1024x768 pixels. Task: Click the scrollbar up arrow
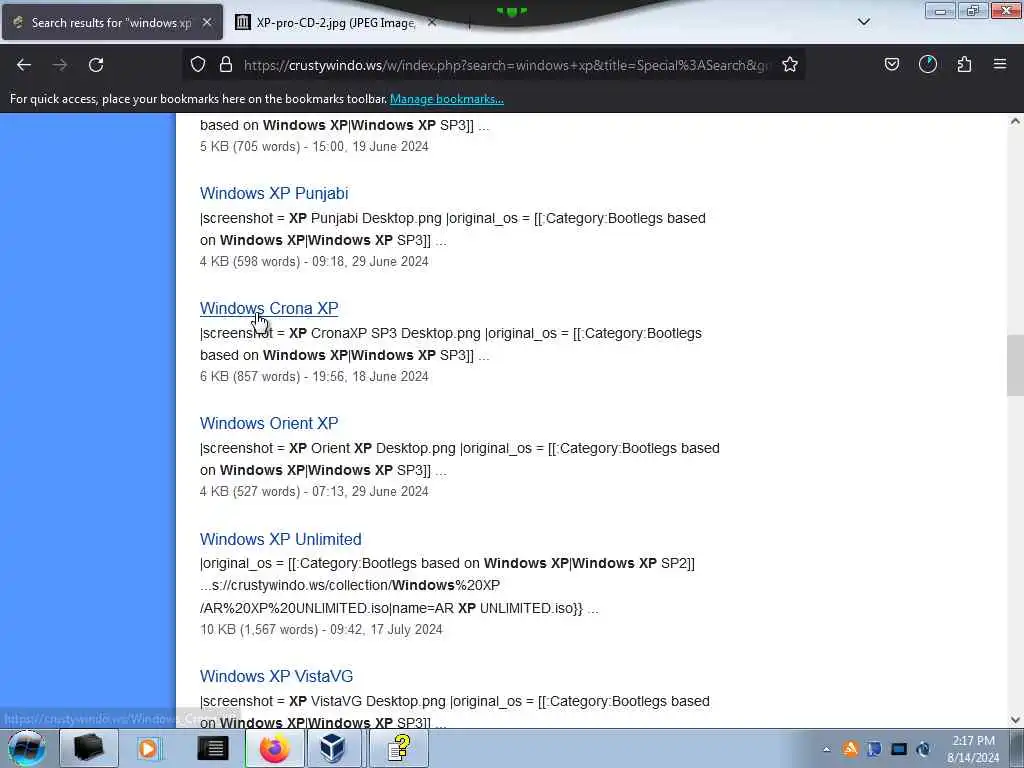click(x=1015, y=121)
